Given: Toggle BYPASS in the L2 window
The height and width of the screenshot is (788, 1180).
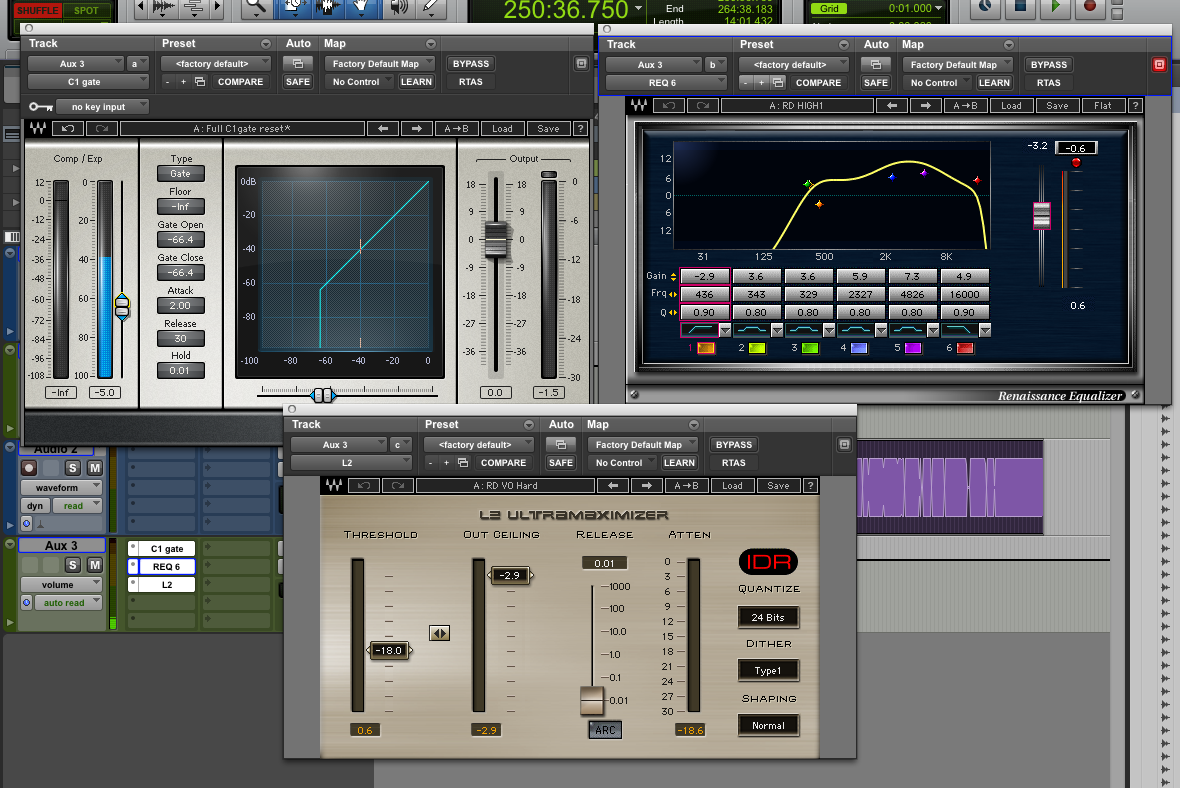Looking at the screenshot, I should point(734,445).
